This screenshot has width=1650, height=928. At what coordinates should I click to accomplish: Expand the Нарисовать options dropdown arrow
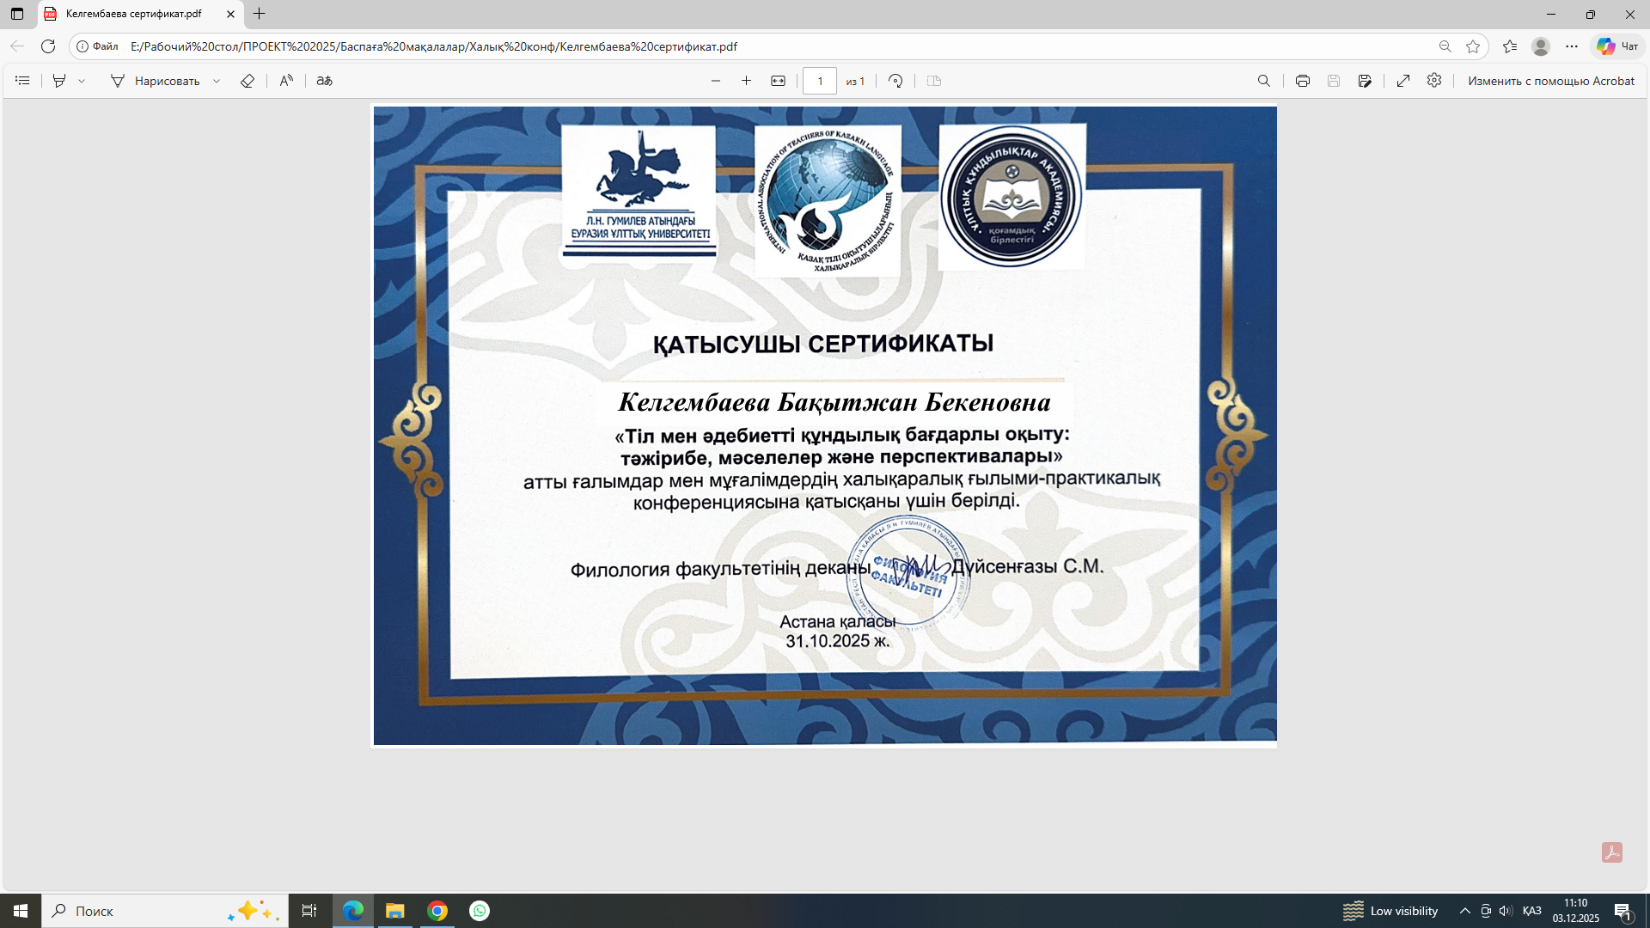click(x=216, y=81)
